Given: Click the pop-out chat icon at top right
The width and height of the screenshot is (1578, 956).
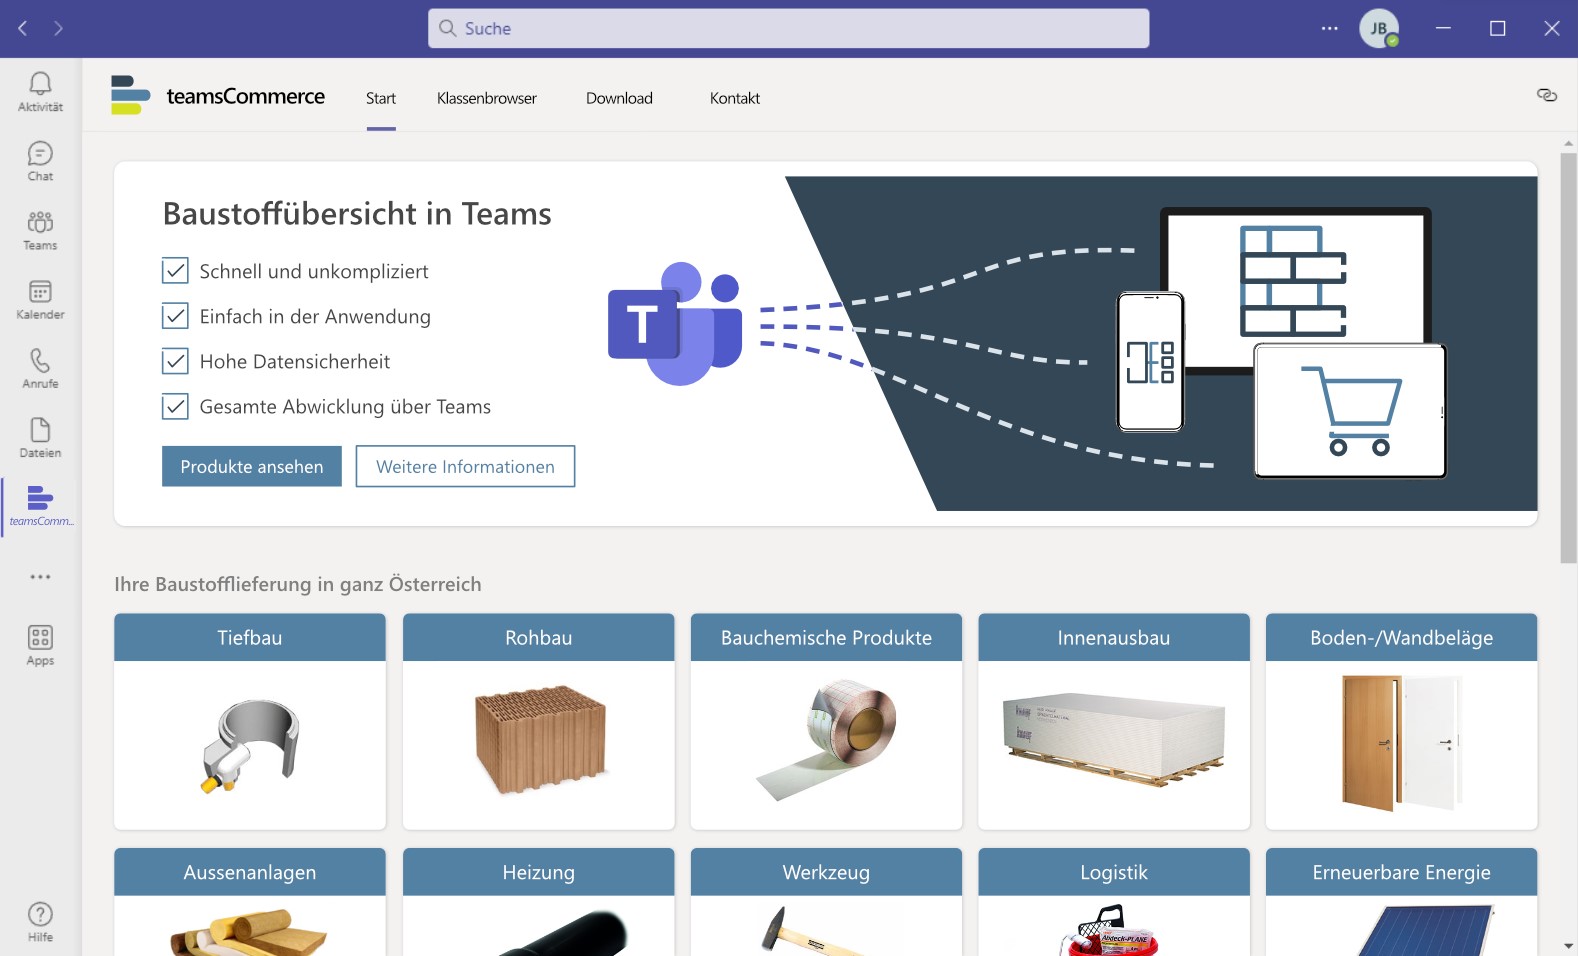Looking at the screenshot, I should (1547, 96).
